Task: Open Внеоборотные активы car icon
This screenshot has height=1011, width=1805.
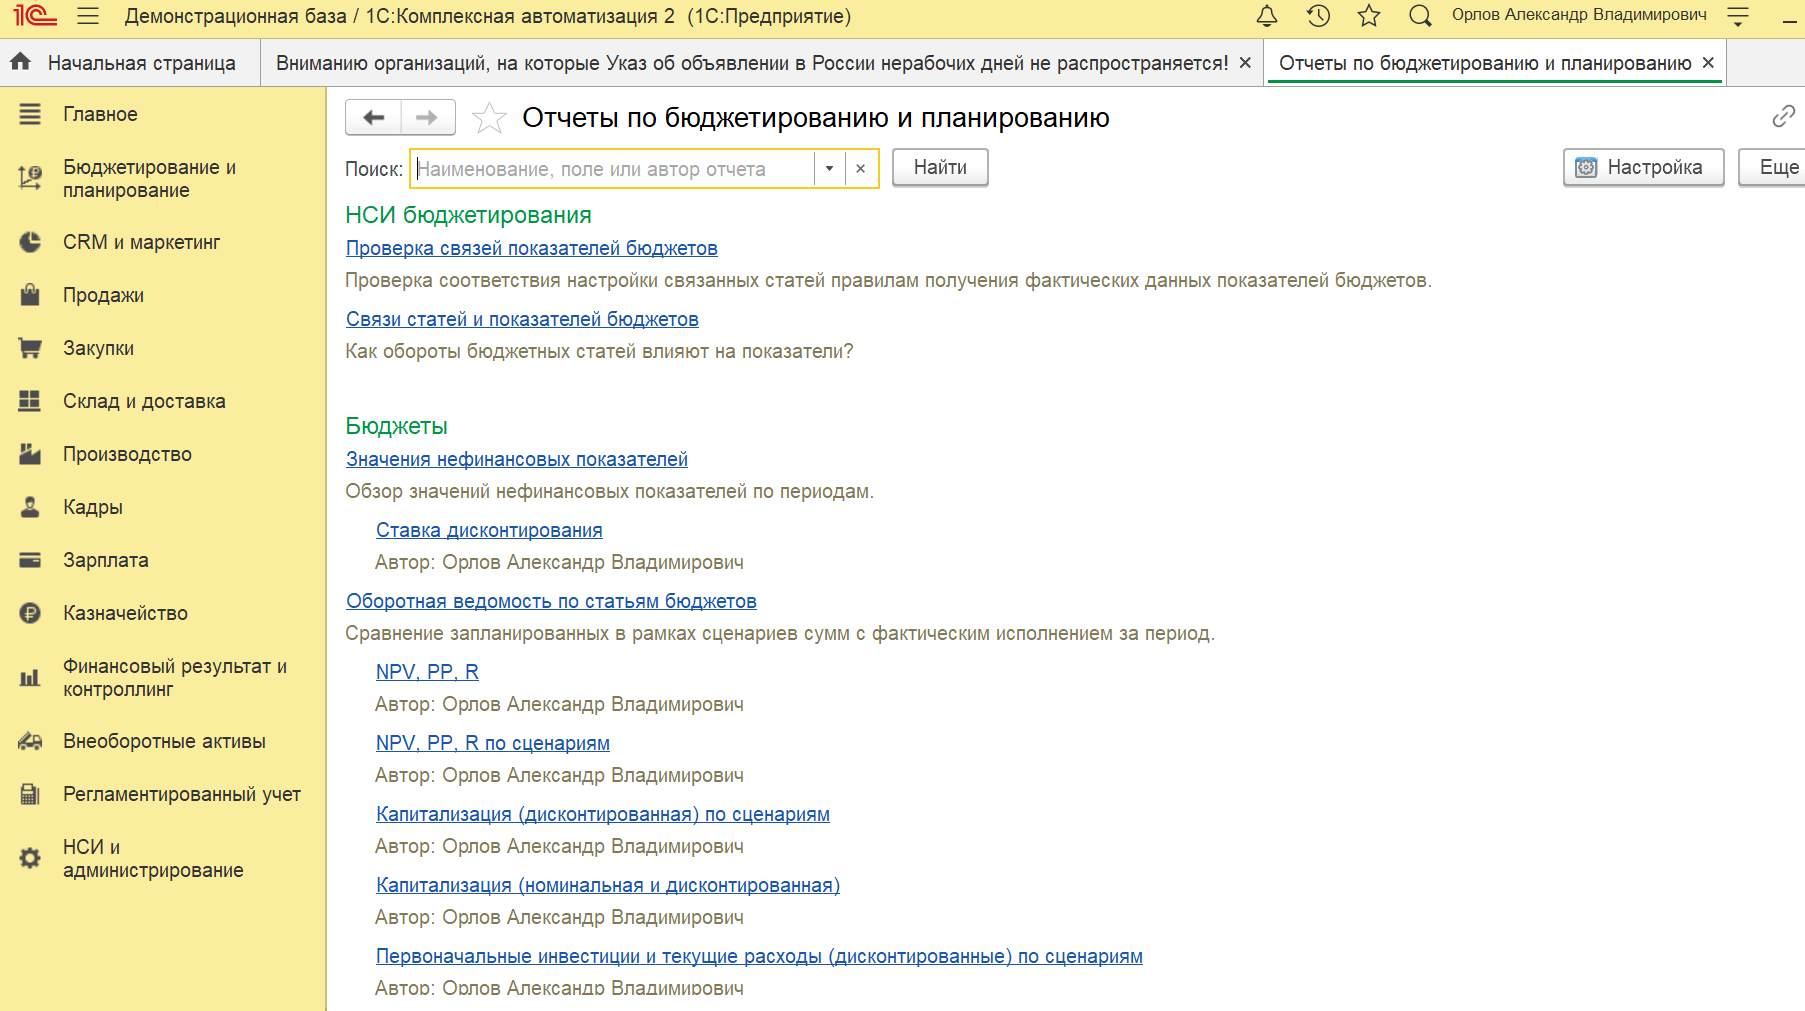Action: [30, 741]
